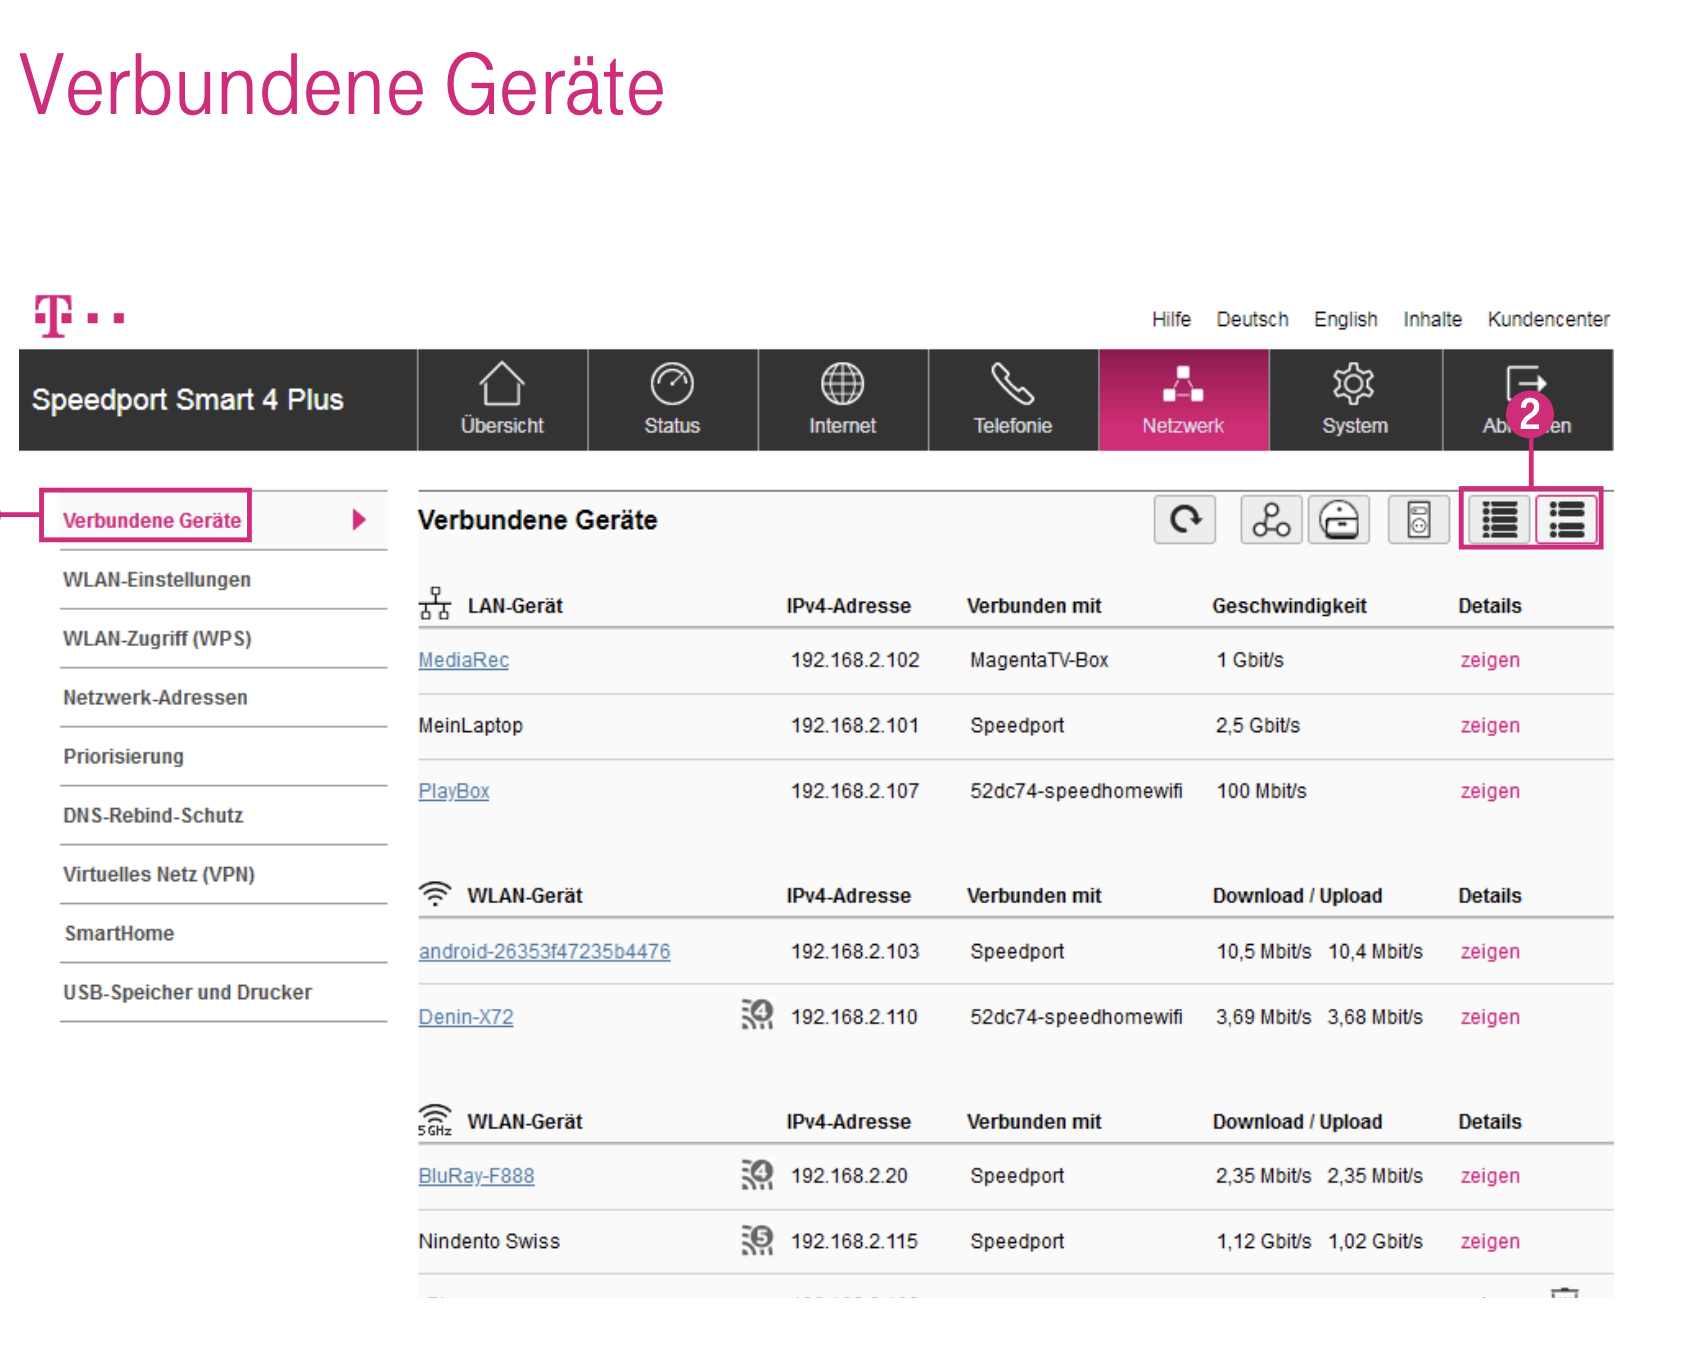Show details for MediaRec via zeigen
The width and height of the screenshot is (1694, 1362).
pos(1489,660)
